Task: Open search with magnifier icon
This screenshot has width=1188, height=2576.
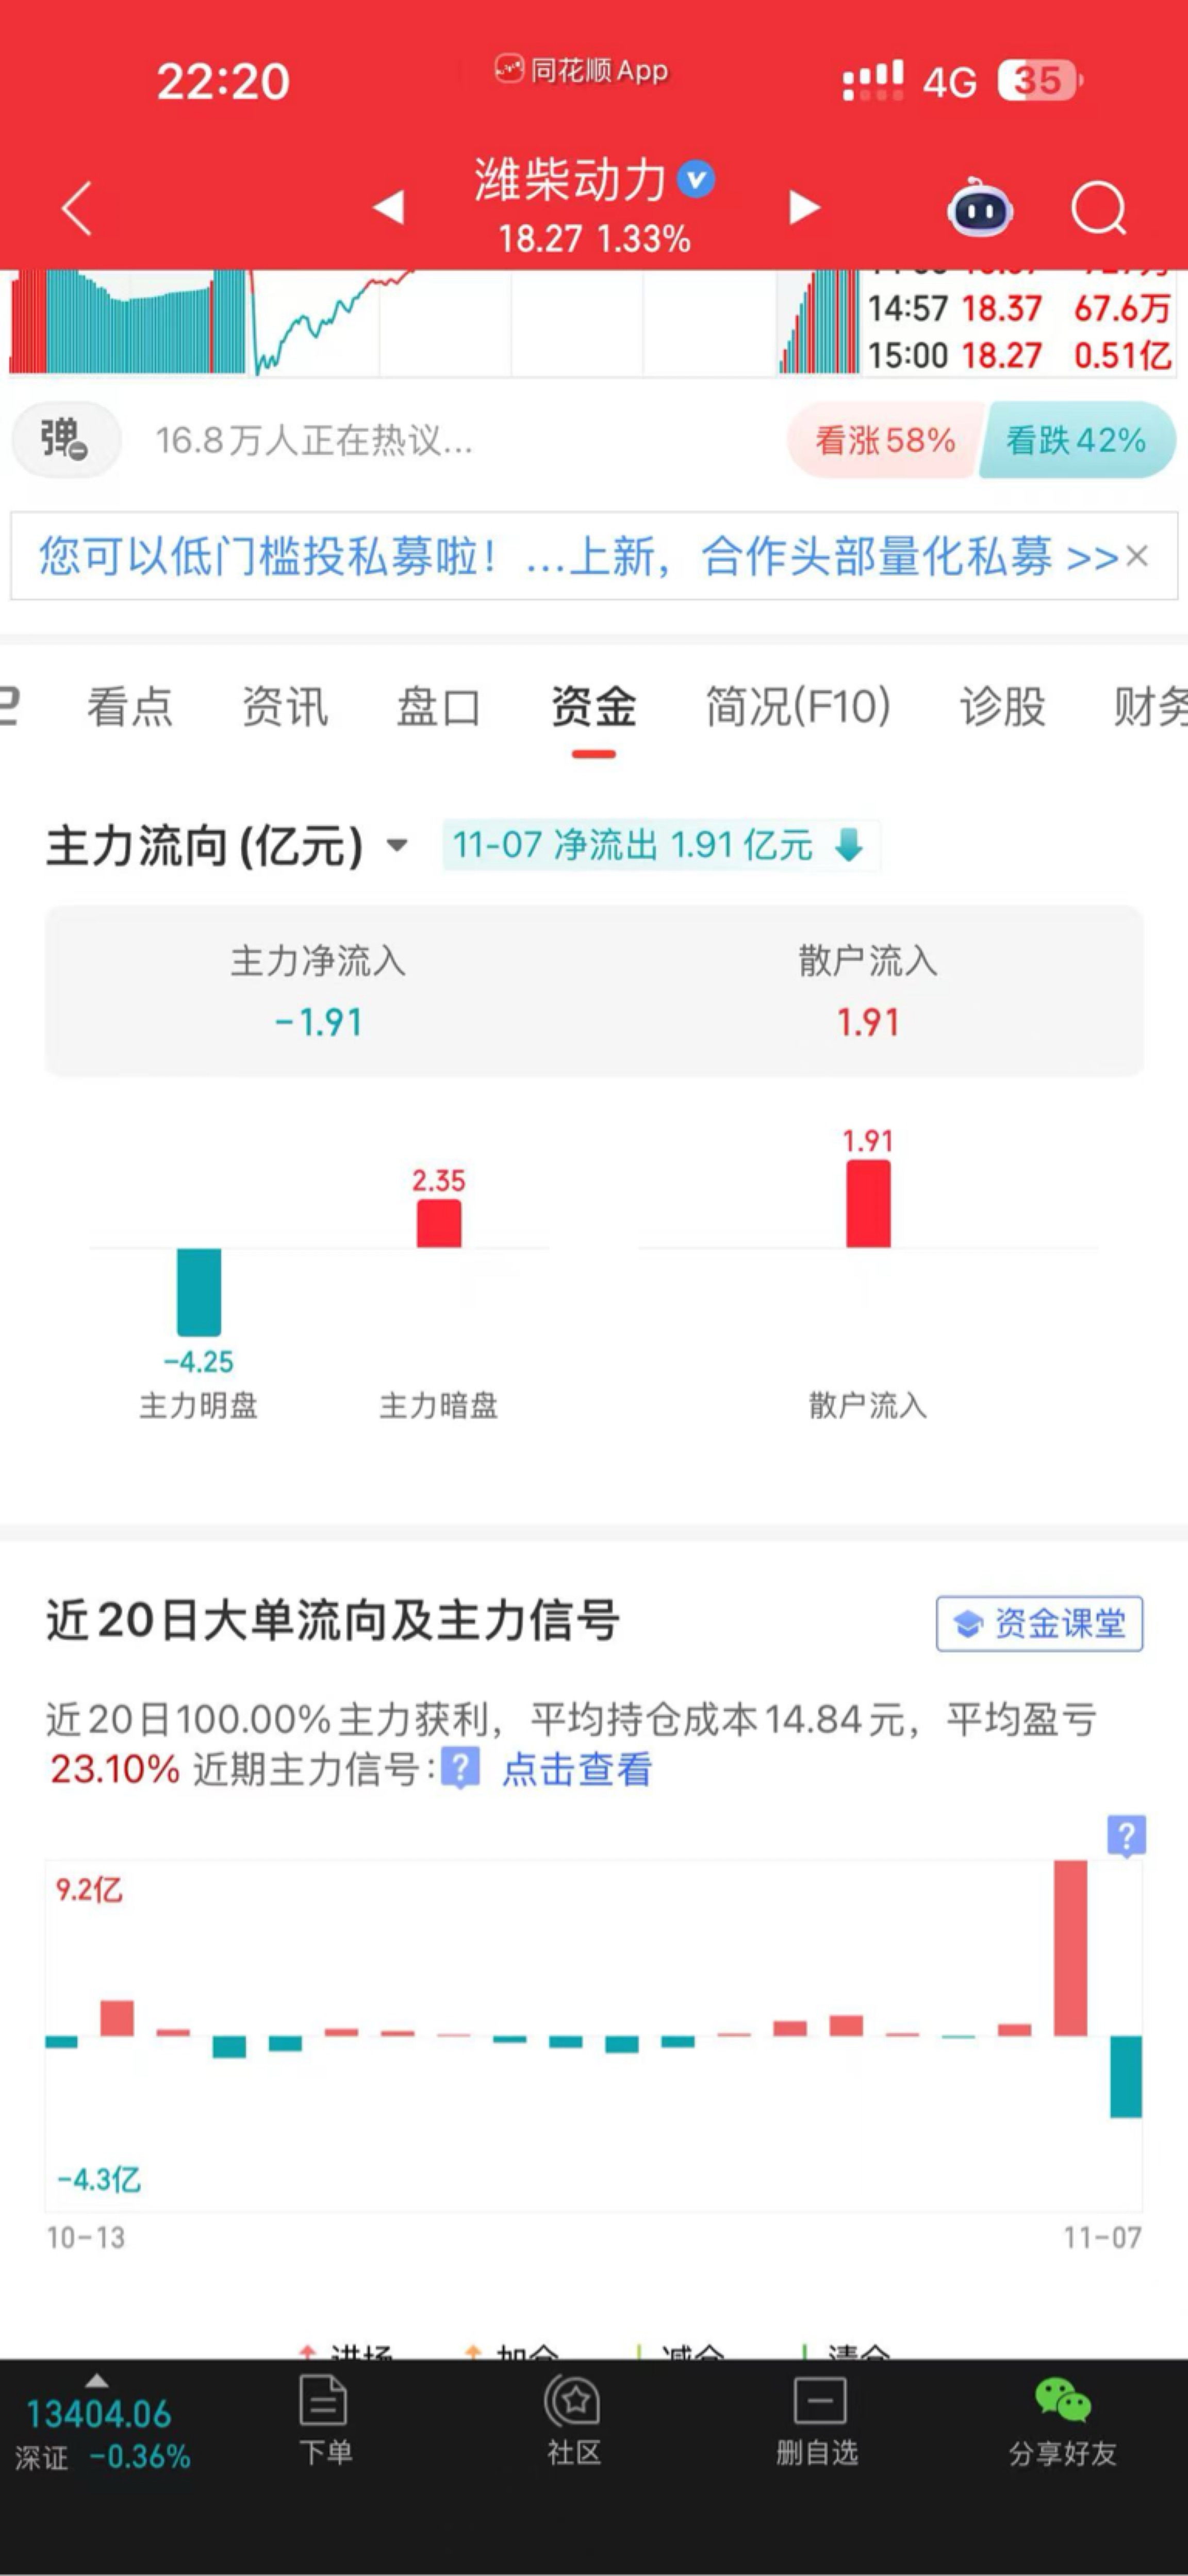Action: (x=1099, y=208)
